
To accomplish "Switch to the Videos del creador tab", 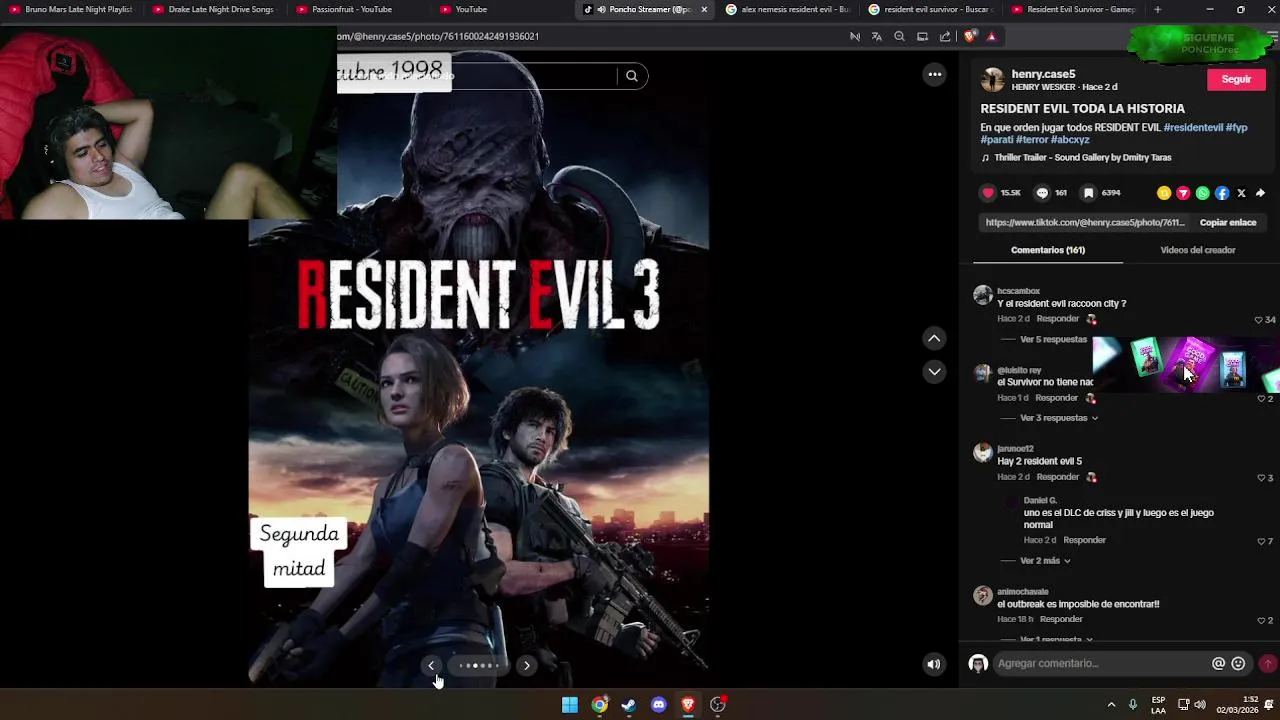I will click(1197, 250).
